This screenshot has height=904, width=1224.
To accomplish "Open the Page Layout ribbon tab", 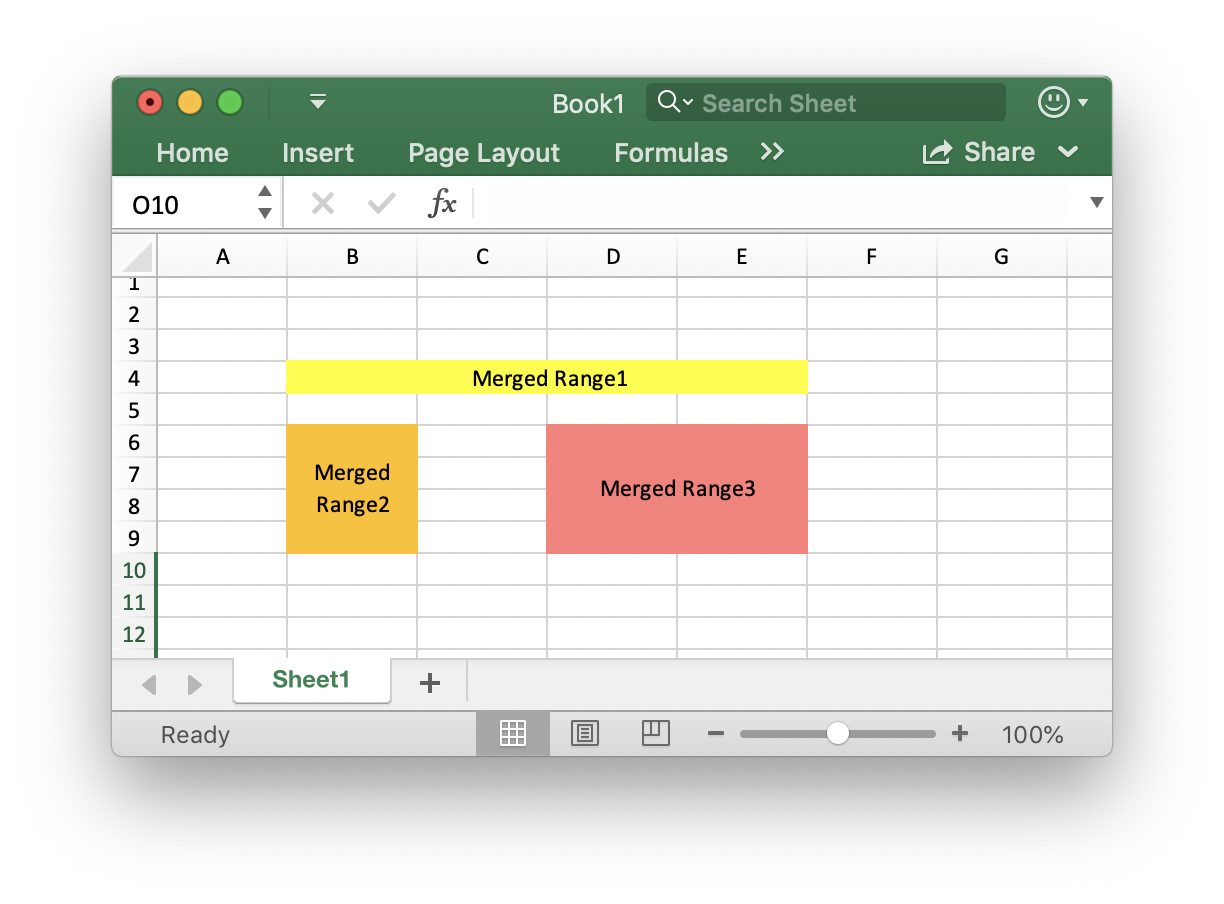I will pos(483,152).
